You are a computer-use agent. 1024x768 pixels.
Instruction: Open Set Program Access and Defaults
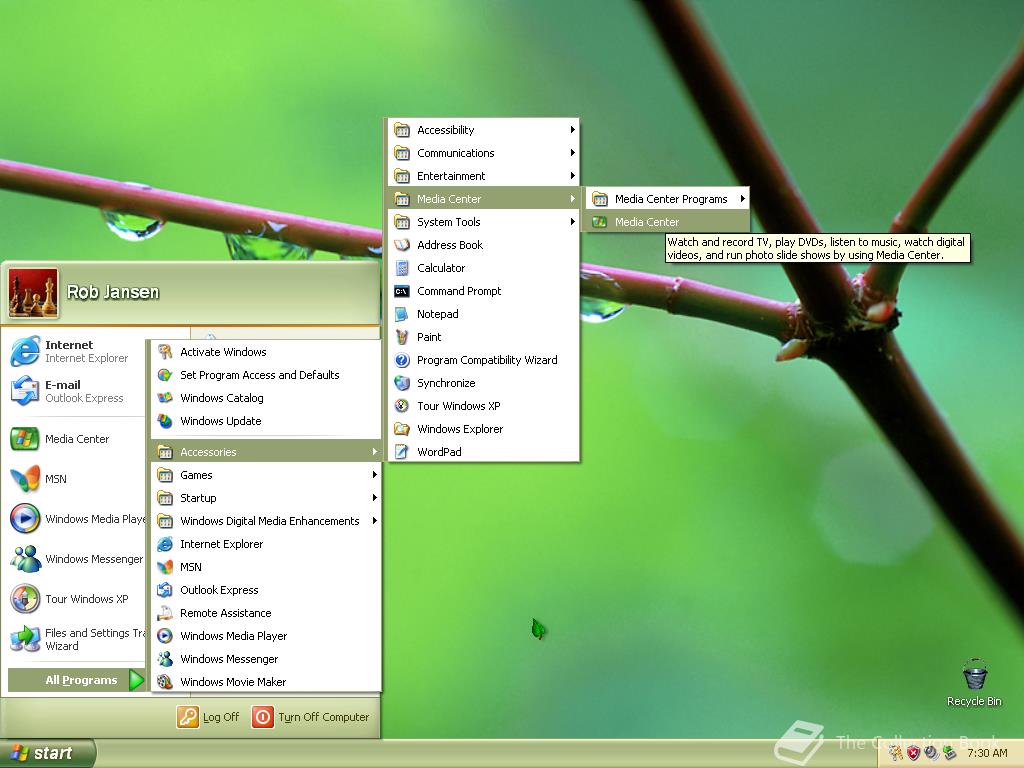click(266, 375)
